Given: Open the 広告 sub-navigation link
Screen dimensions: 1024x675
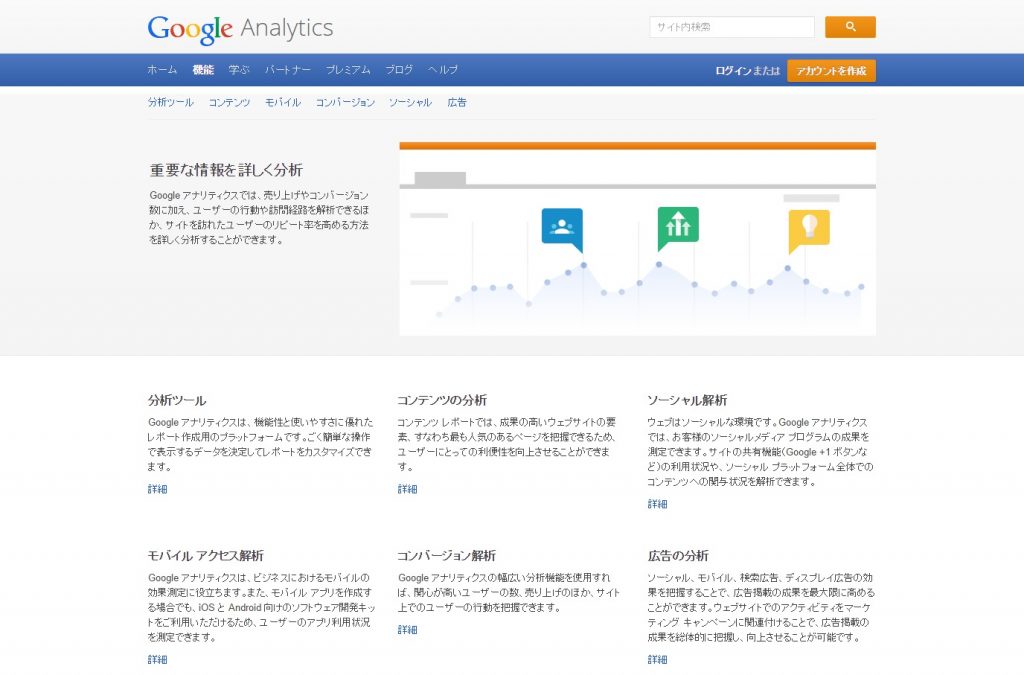Looking at the screenshot, I should coord(457,102).
